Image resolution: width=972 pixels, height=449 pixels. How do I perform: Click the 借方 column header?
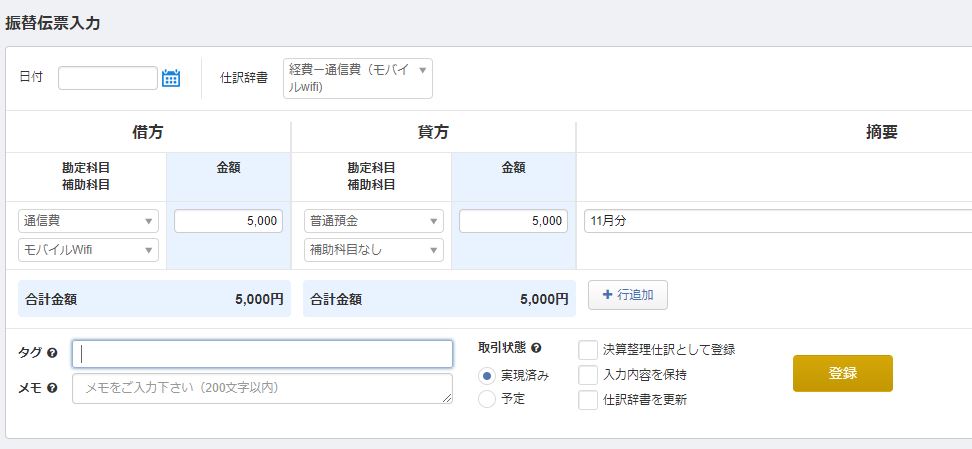click(x=148, y=132)
